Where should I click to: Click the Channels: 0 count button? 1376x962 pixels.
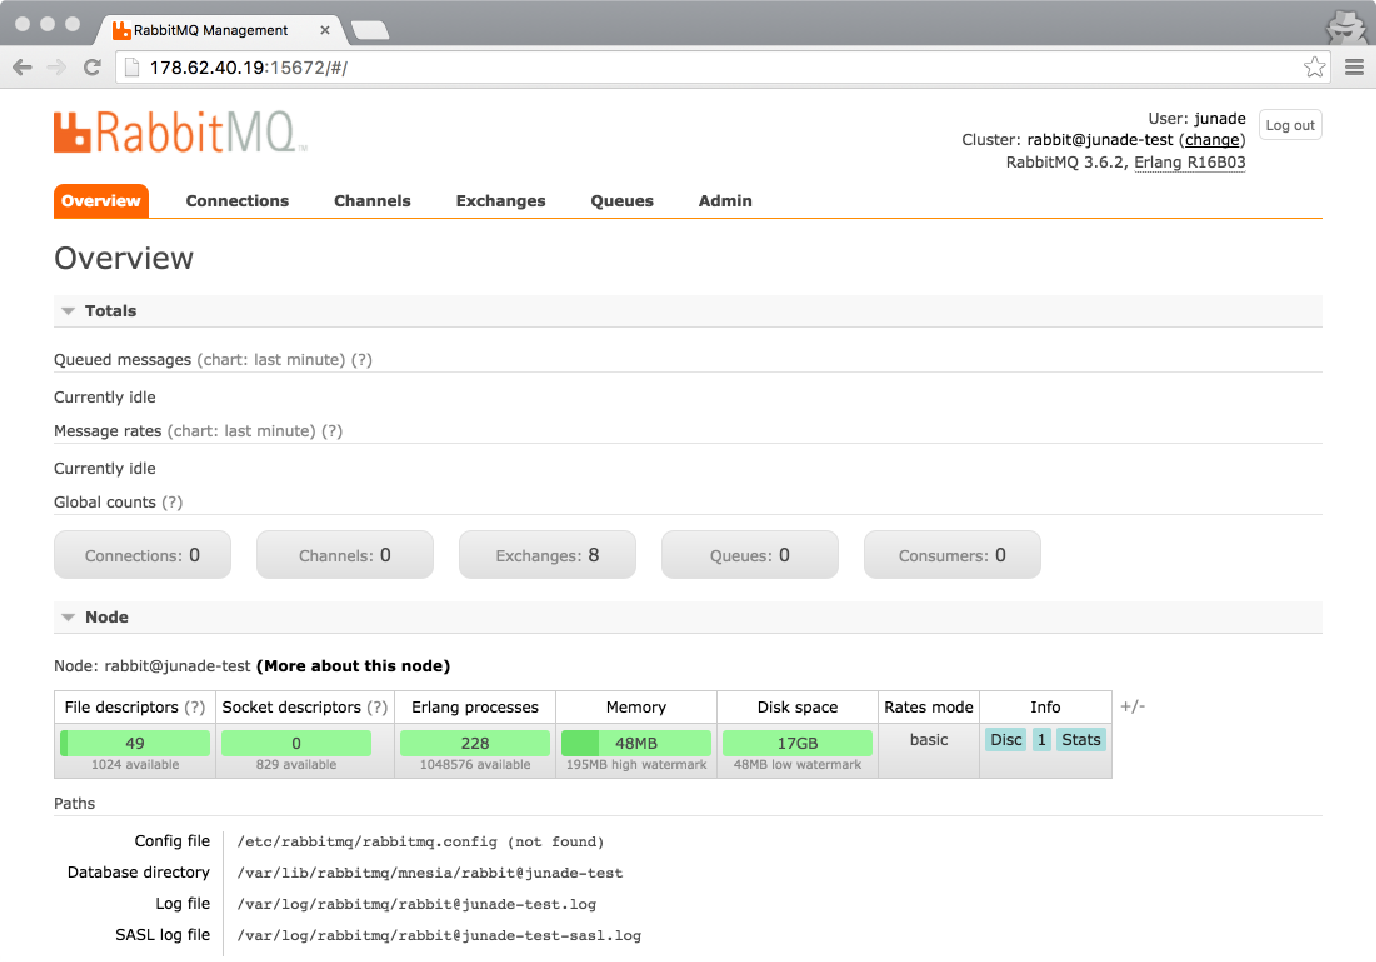pyautogui.click(x=345, y=555)
